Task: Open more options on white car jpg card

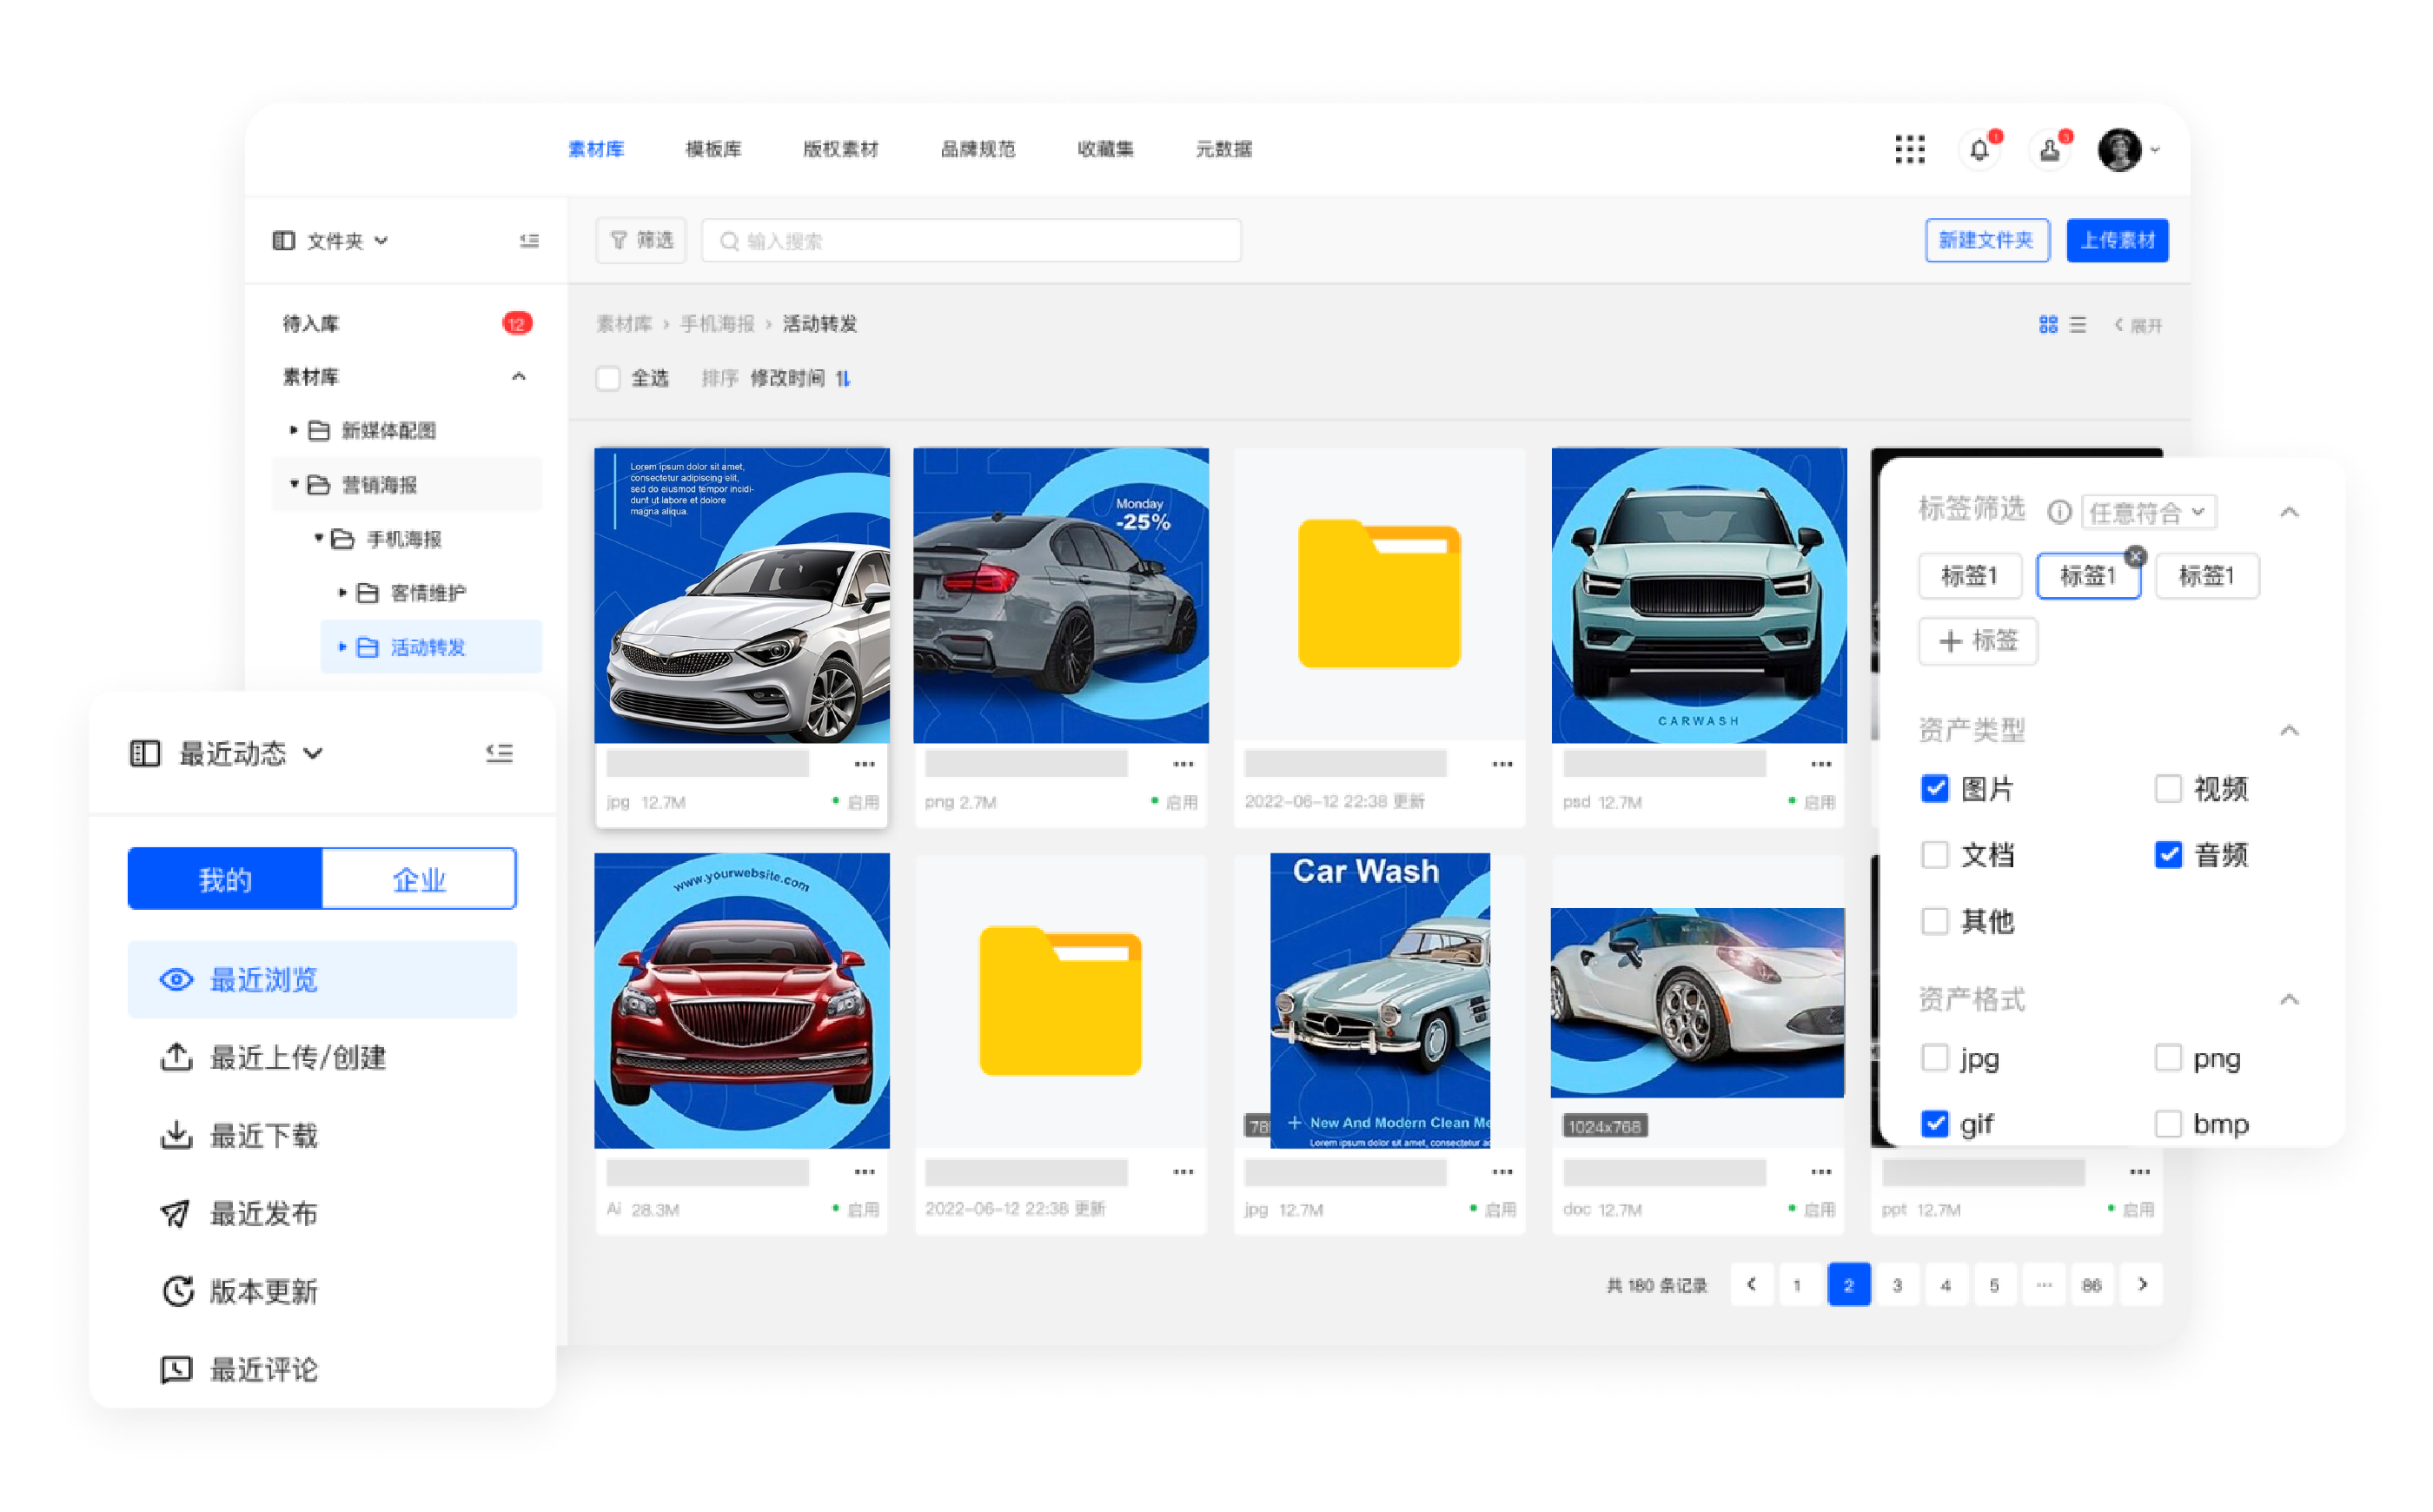Action: tap(864, 765)
